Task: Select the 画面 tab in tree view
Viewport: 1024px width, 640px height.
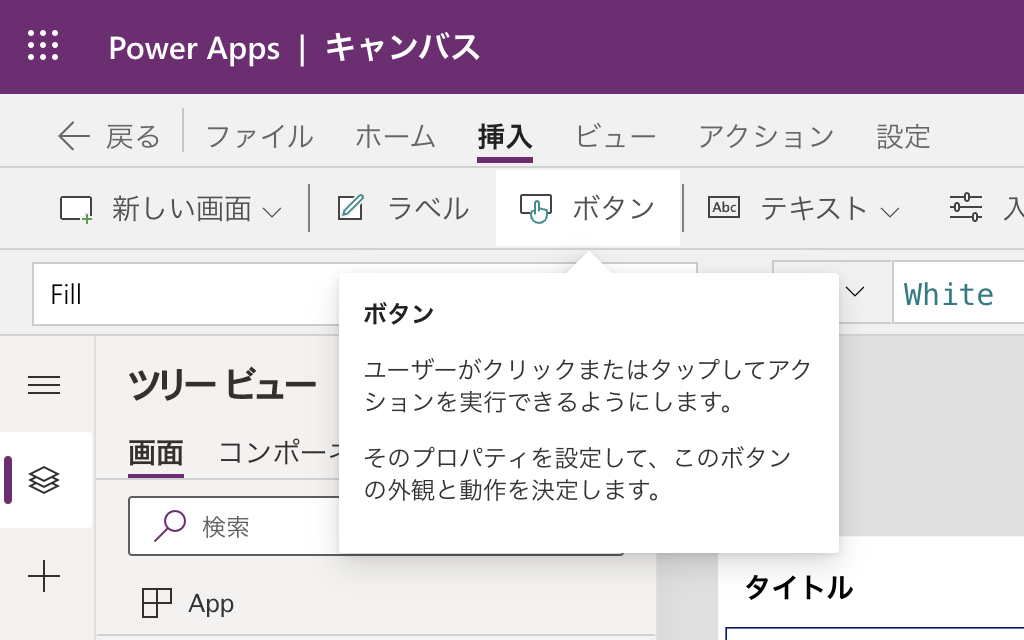Action: (156, 453)
